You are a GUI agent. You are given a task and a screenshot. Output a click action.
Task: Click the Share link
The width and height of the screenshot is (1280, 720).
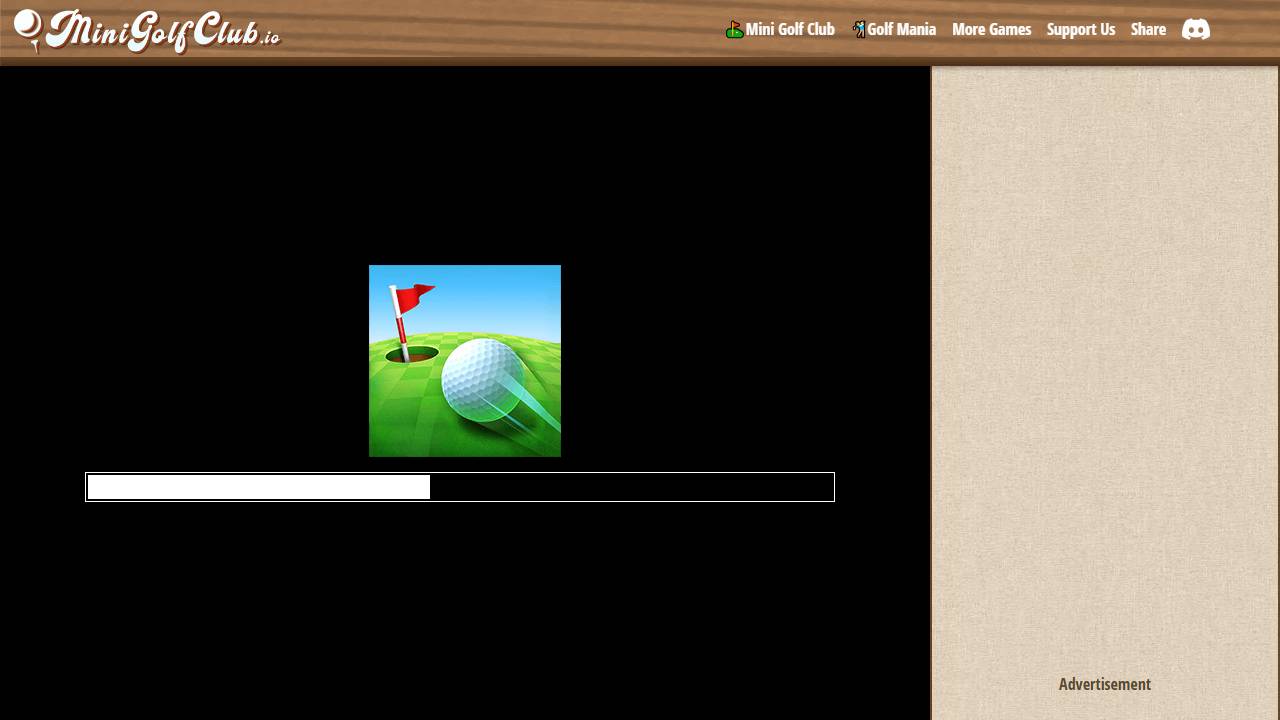click(1148, 29)
